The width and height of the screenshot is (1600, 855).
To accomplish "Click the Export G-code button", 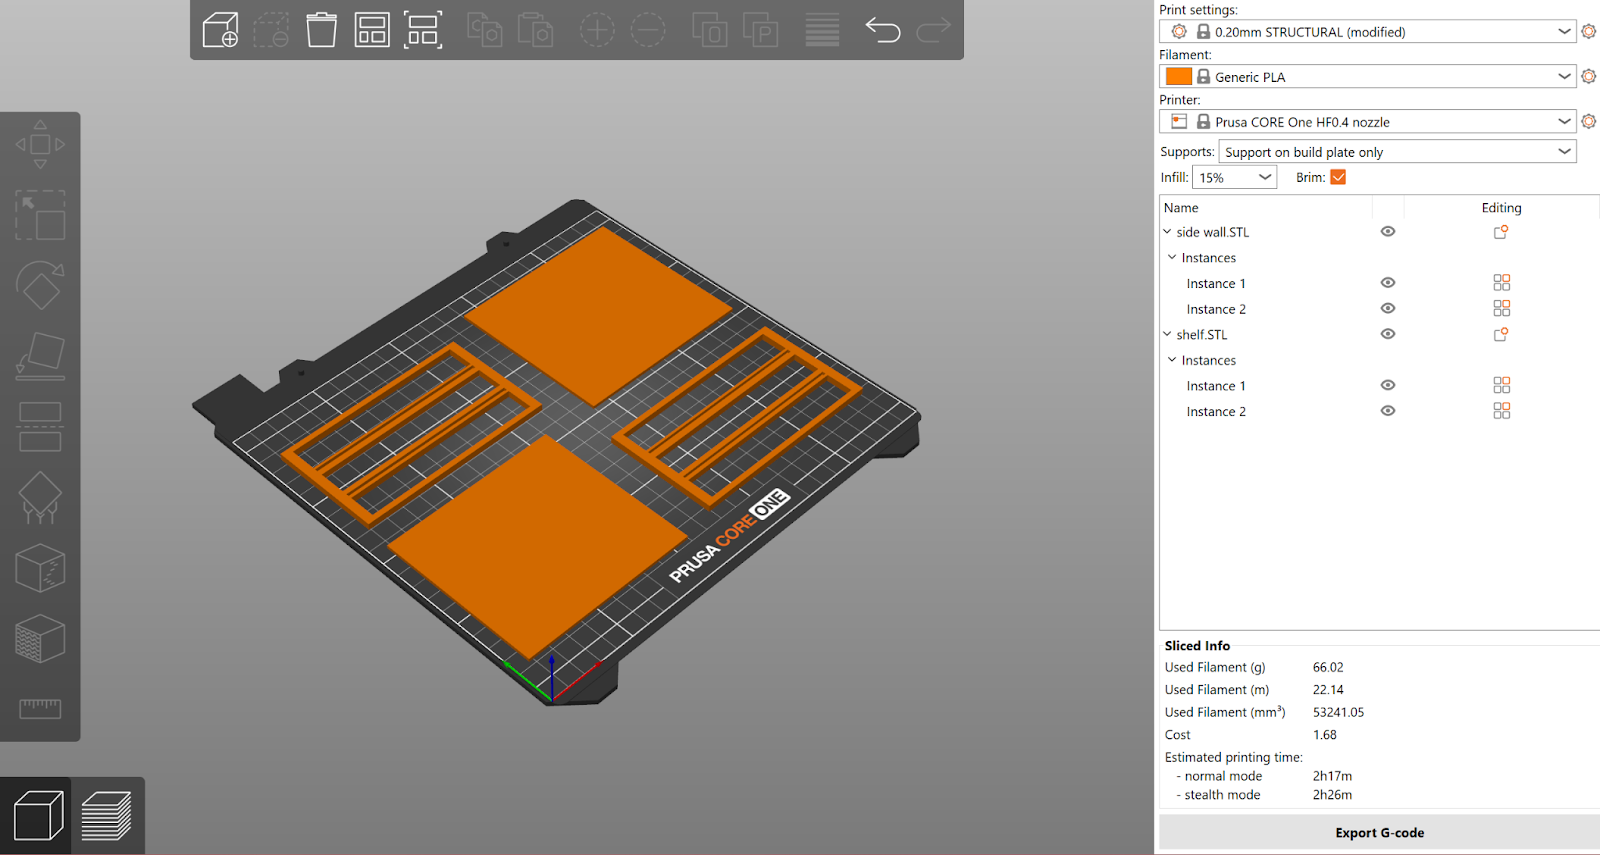I will (1380, 832).
